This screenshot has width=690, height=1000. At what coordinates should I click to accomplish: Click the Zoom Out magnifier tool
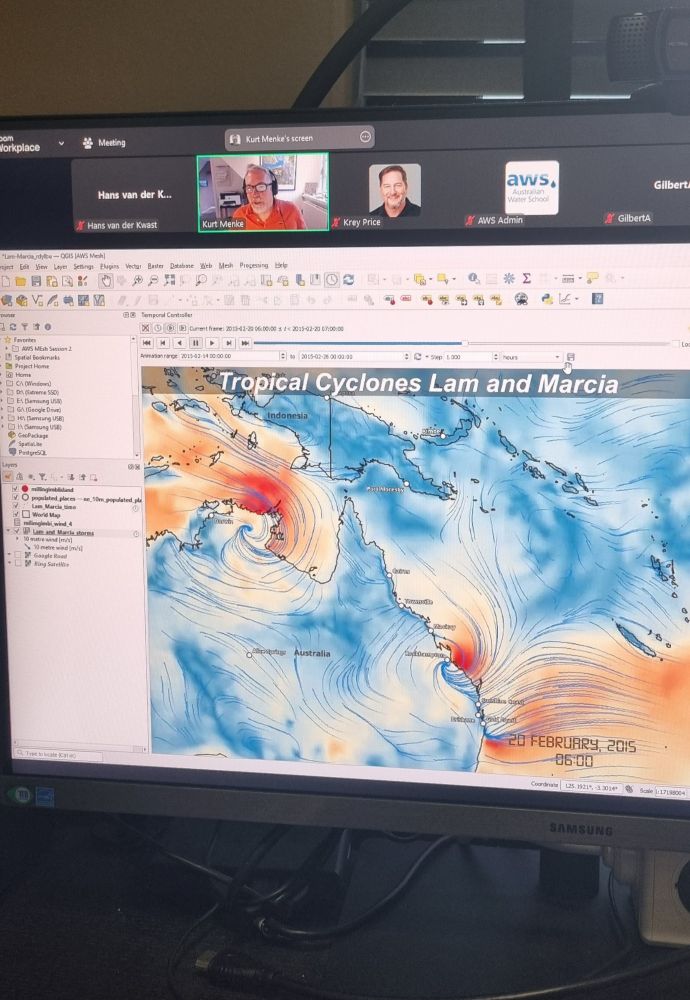click(153, 280)
